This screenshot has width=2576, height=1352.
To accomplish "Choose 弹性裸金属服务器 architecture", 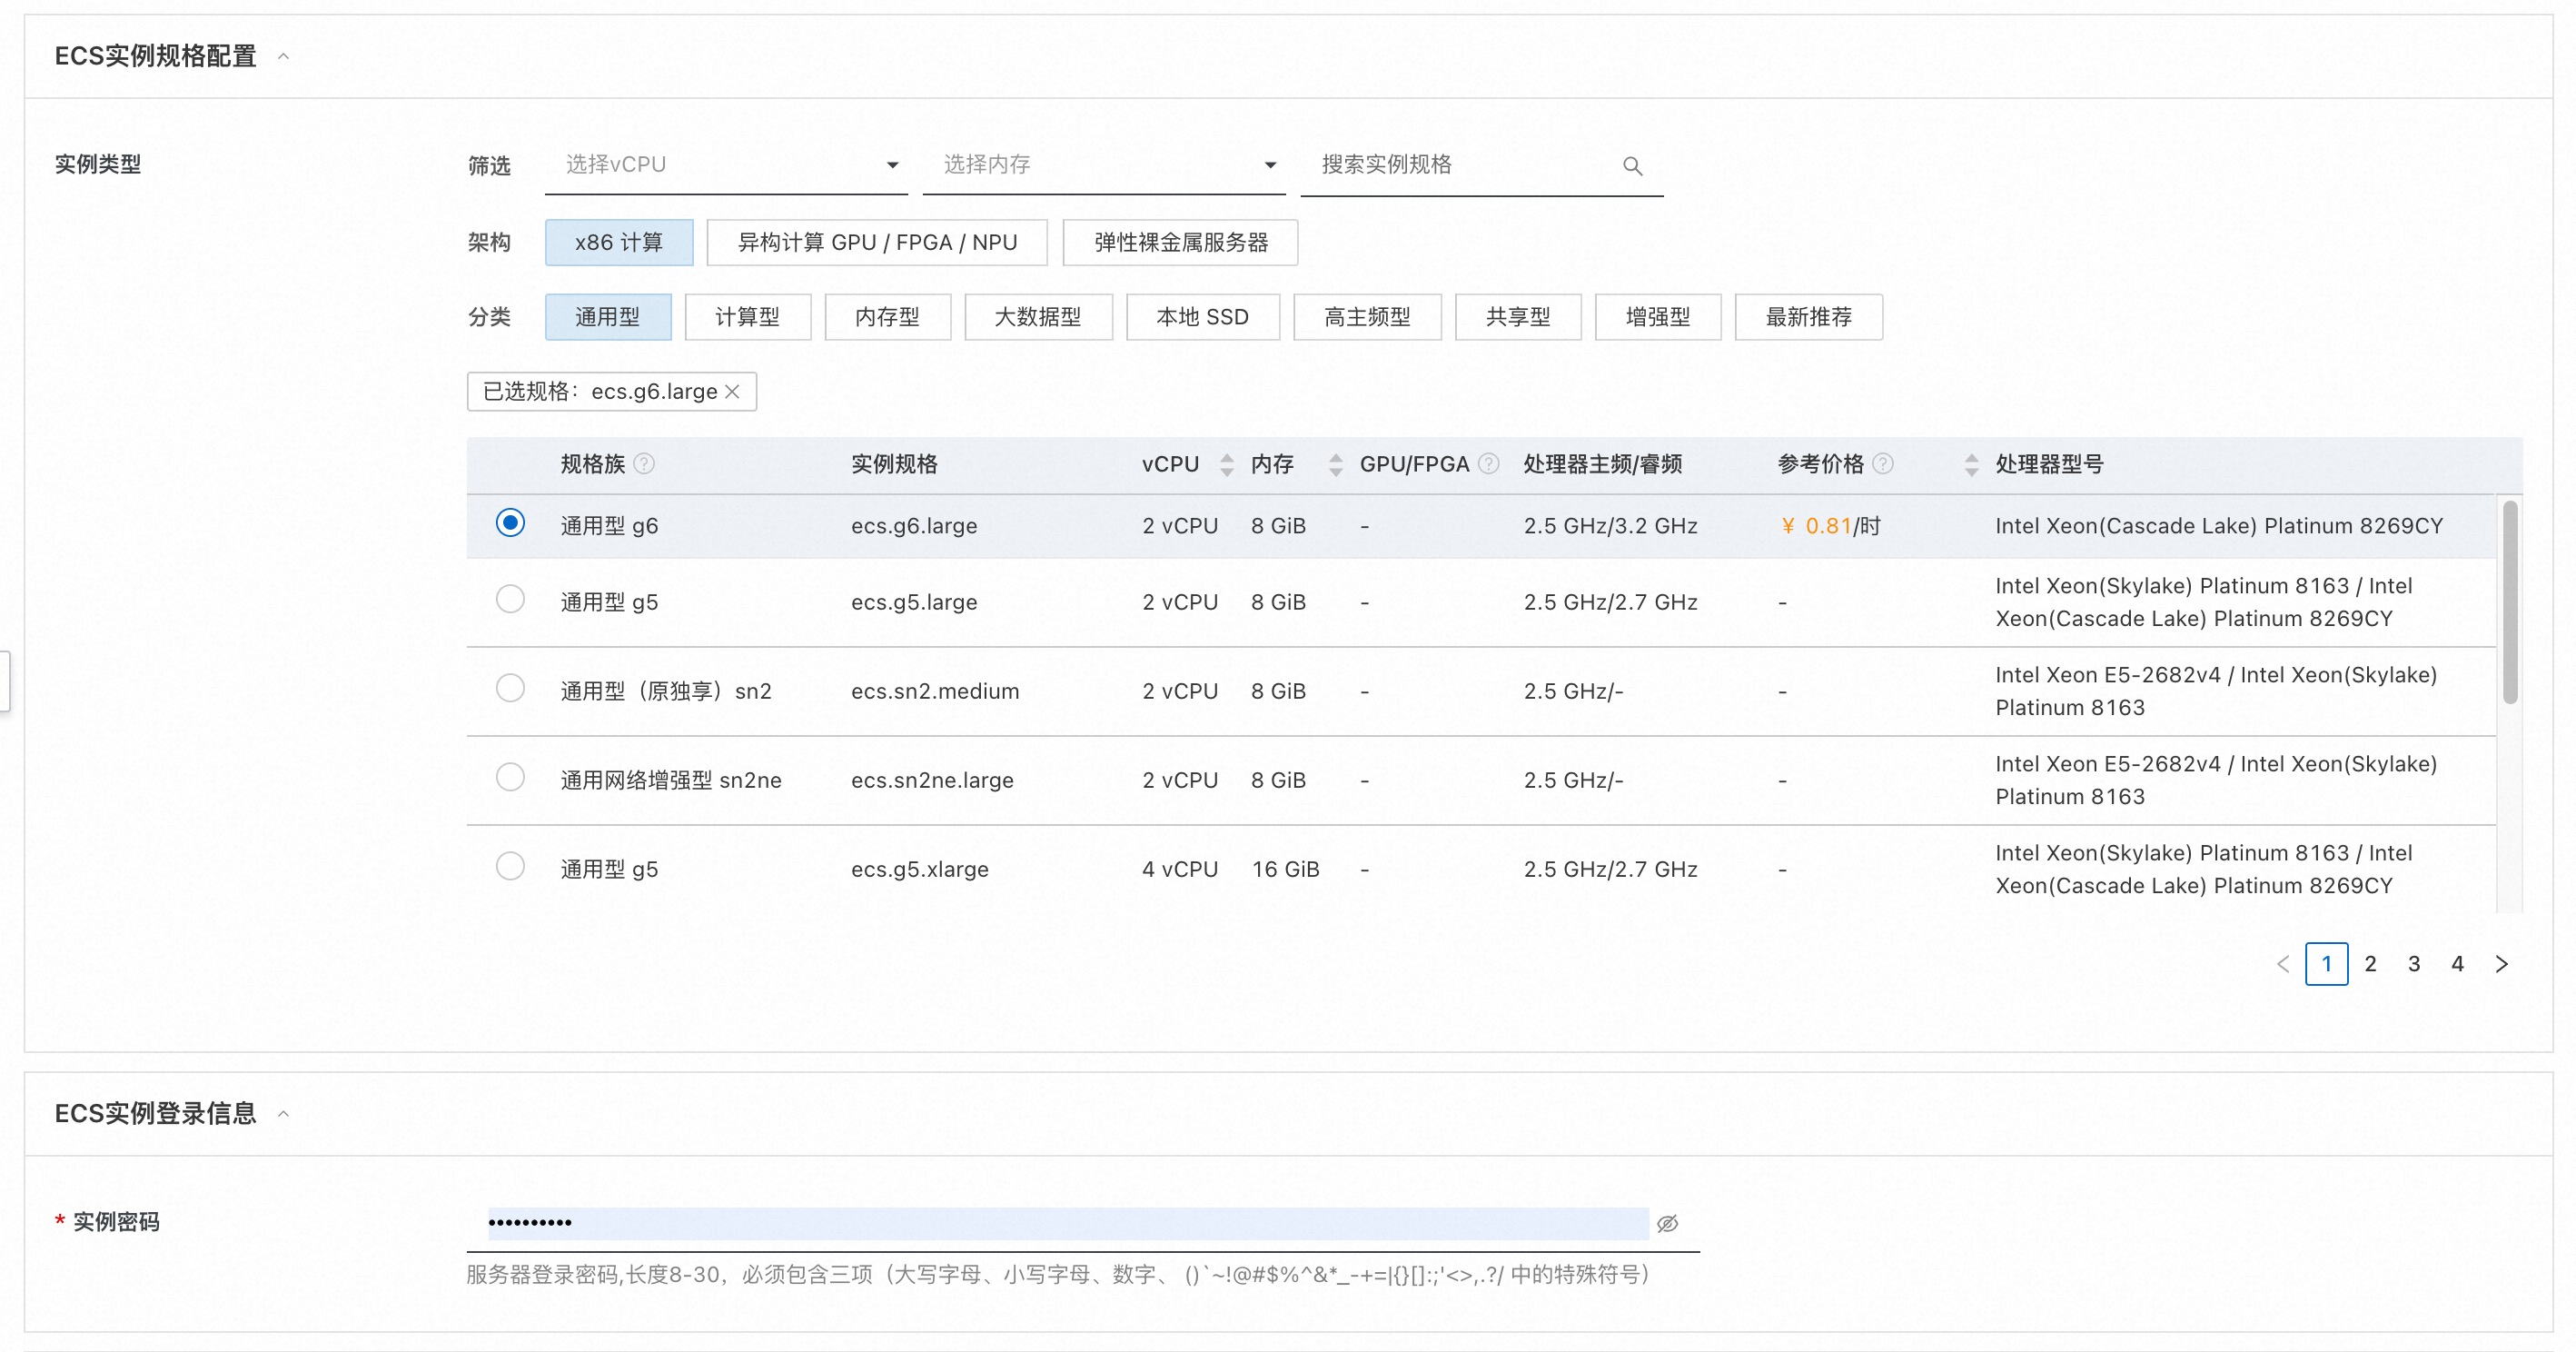I will point(1180,242).
